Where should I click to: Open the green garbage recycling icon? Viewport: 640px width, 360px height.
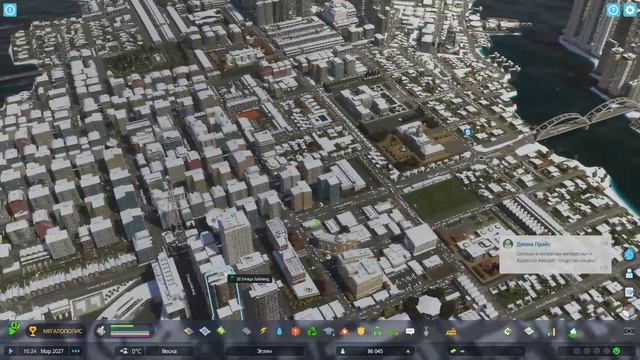point(312,331)
